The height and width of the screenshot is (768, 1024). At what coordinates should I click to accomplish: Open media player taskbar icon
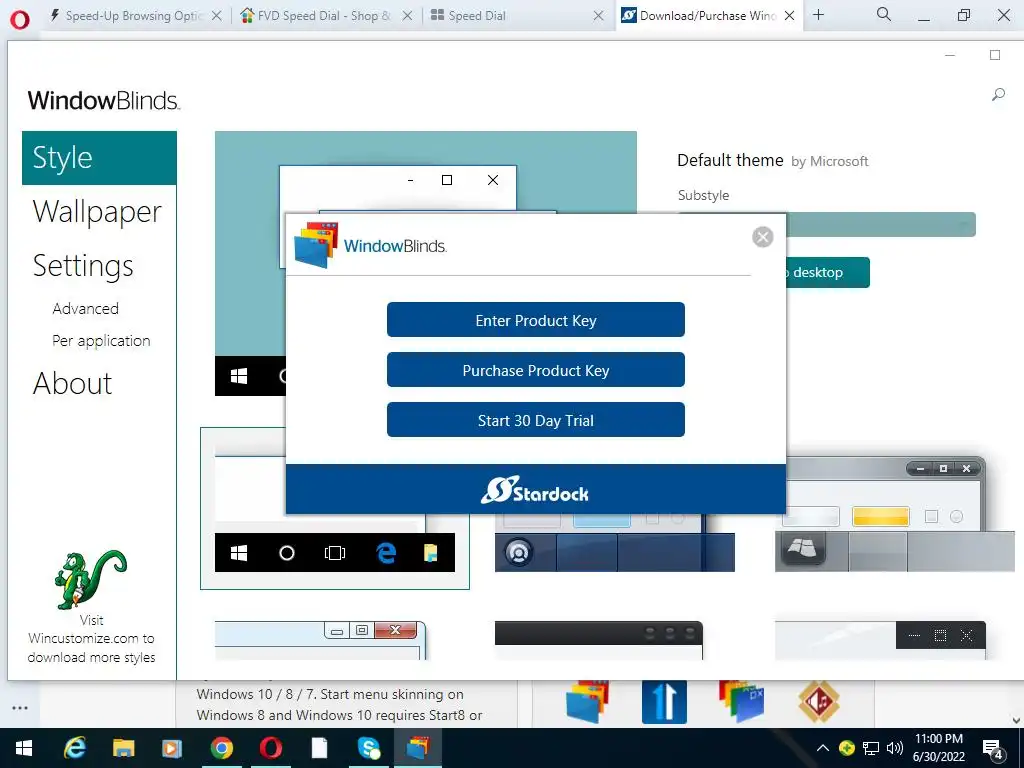[x=172, y=748]
